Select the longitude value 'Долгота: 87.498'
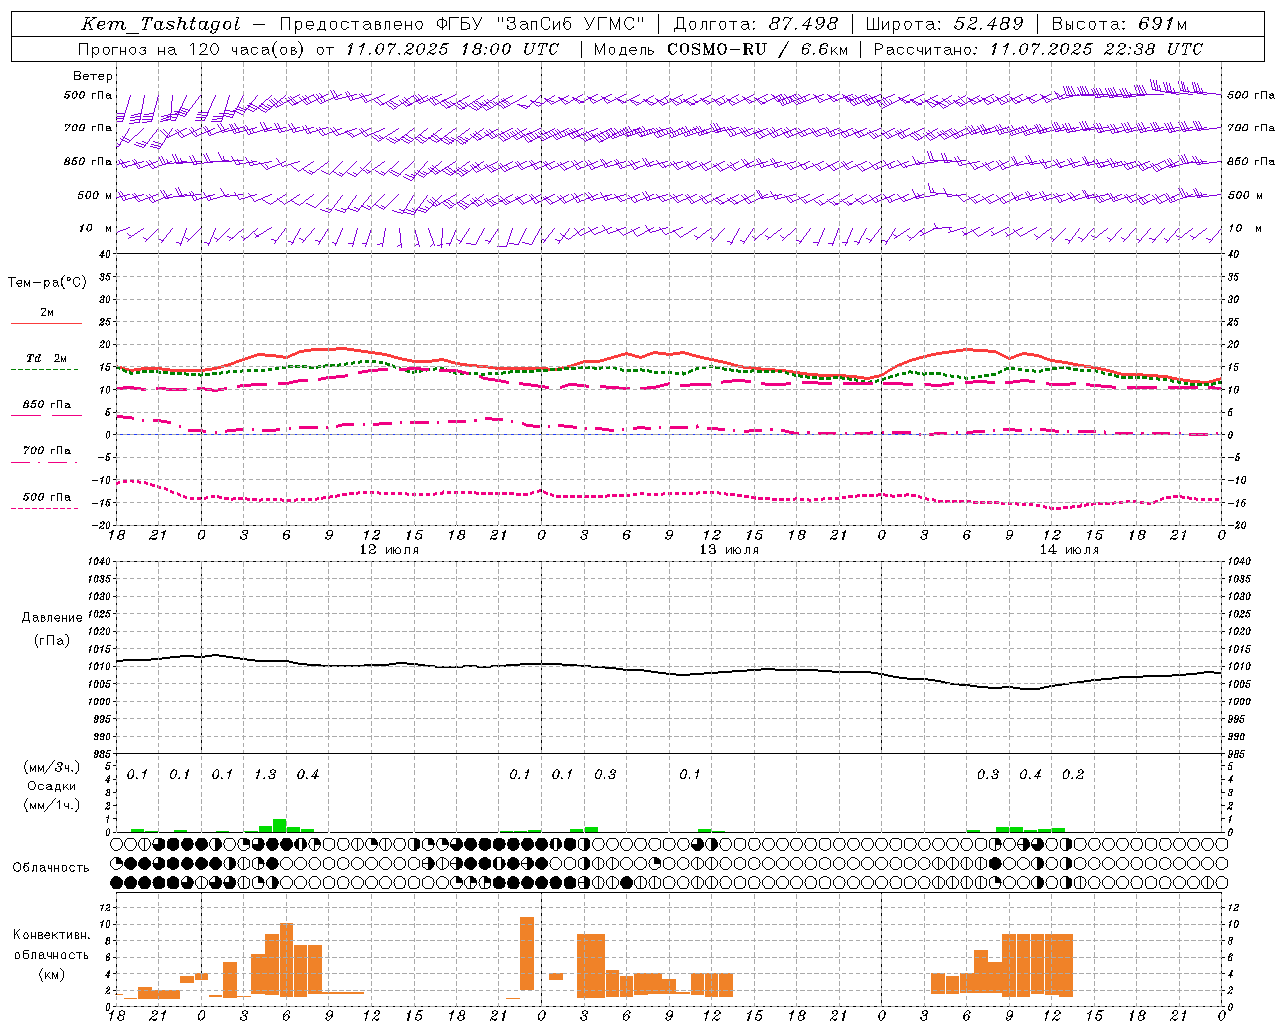The image size is (1280, 1024). click(756, 24)
